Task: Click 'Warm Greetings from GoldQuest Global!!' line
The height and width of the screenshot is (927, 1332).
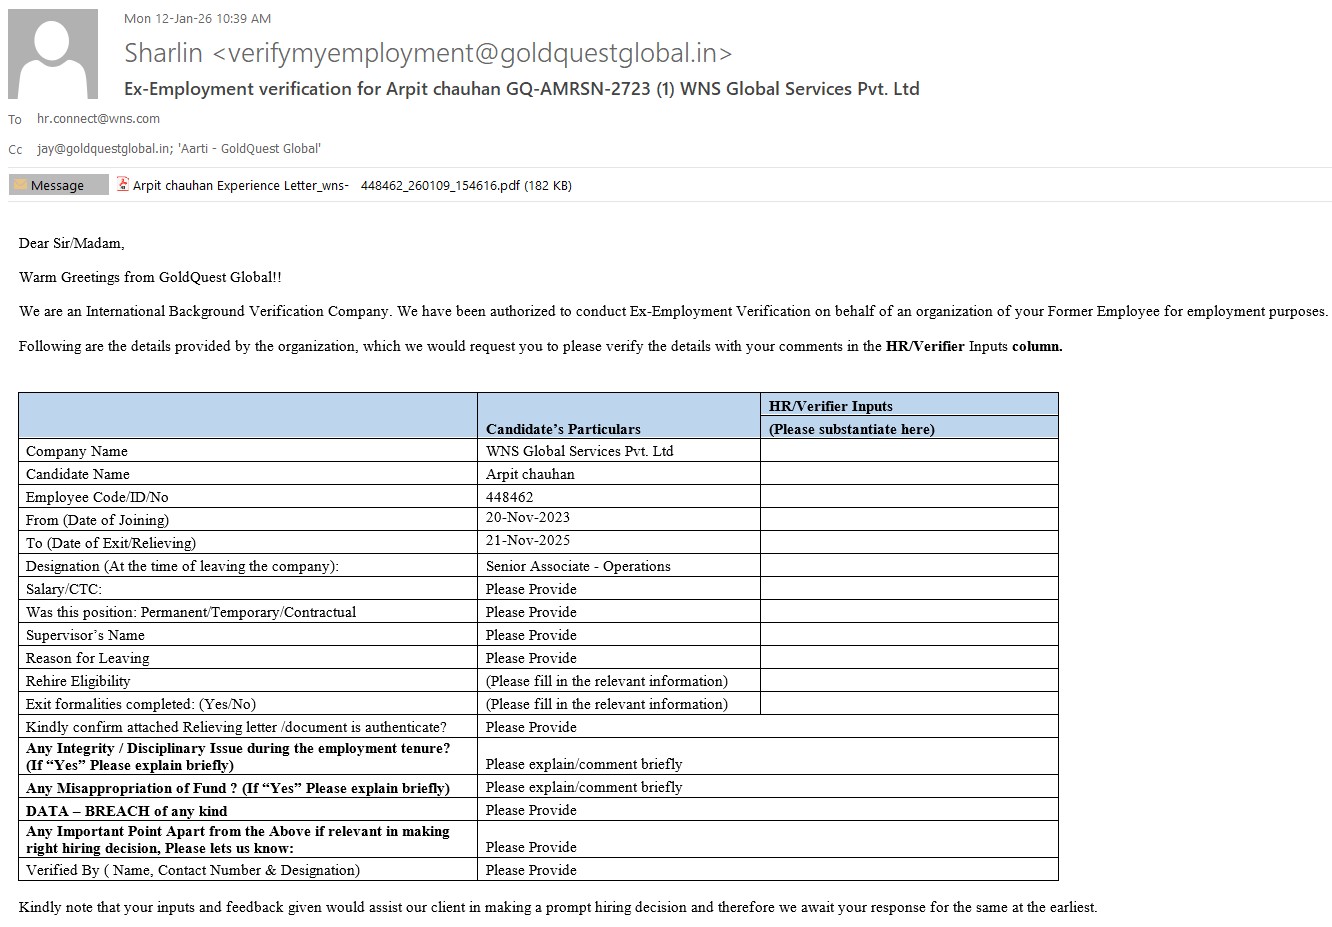Action: click(x=150, y=277)
